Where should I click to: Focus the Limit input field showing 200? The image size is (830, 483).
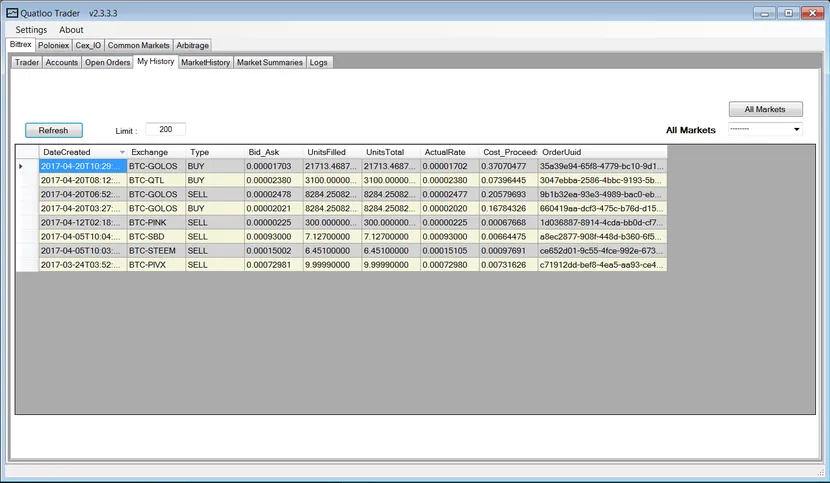(166, 129)
